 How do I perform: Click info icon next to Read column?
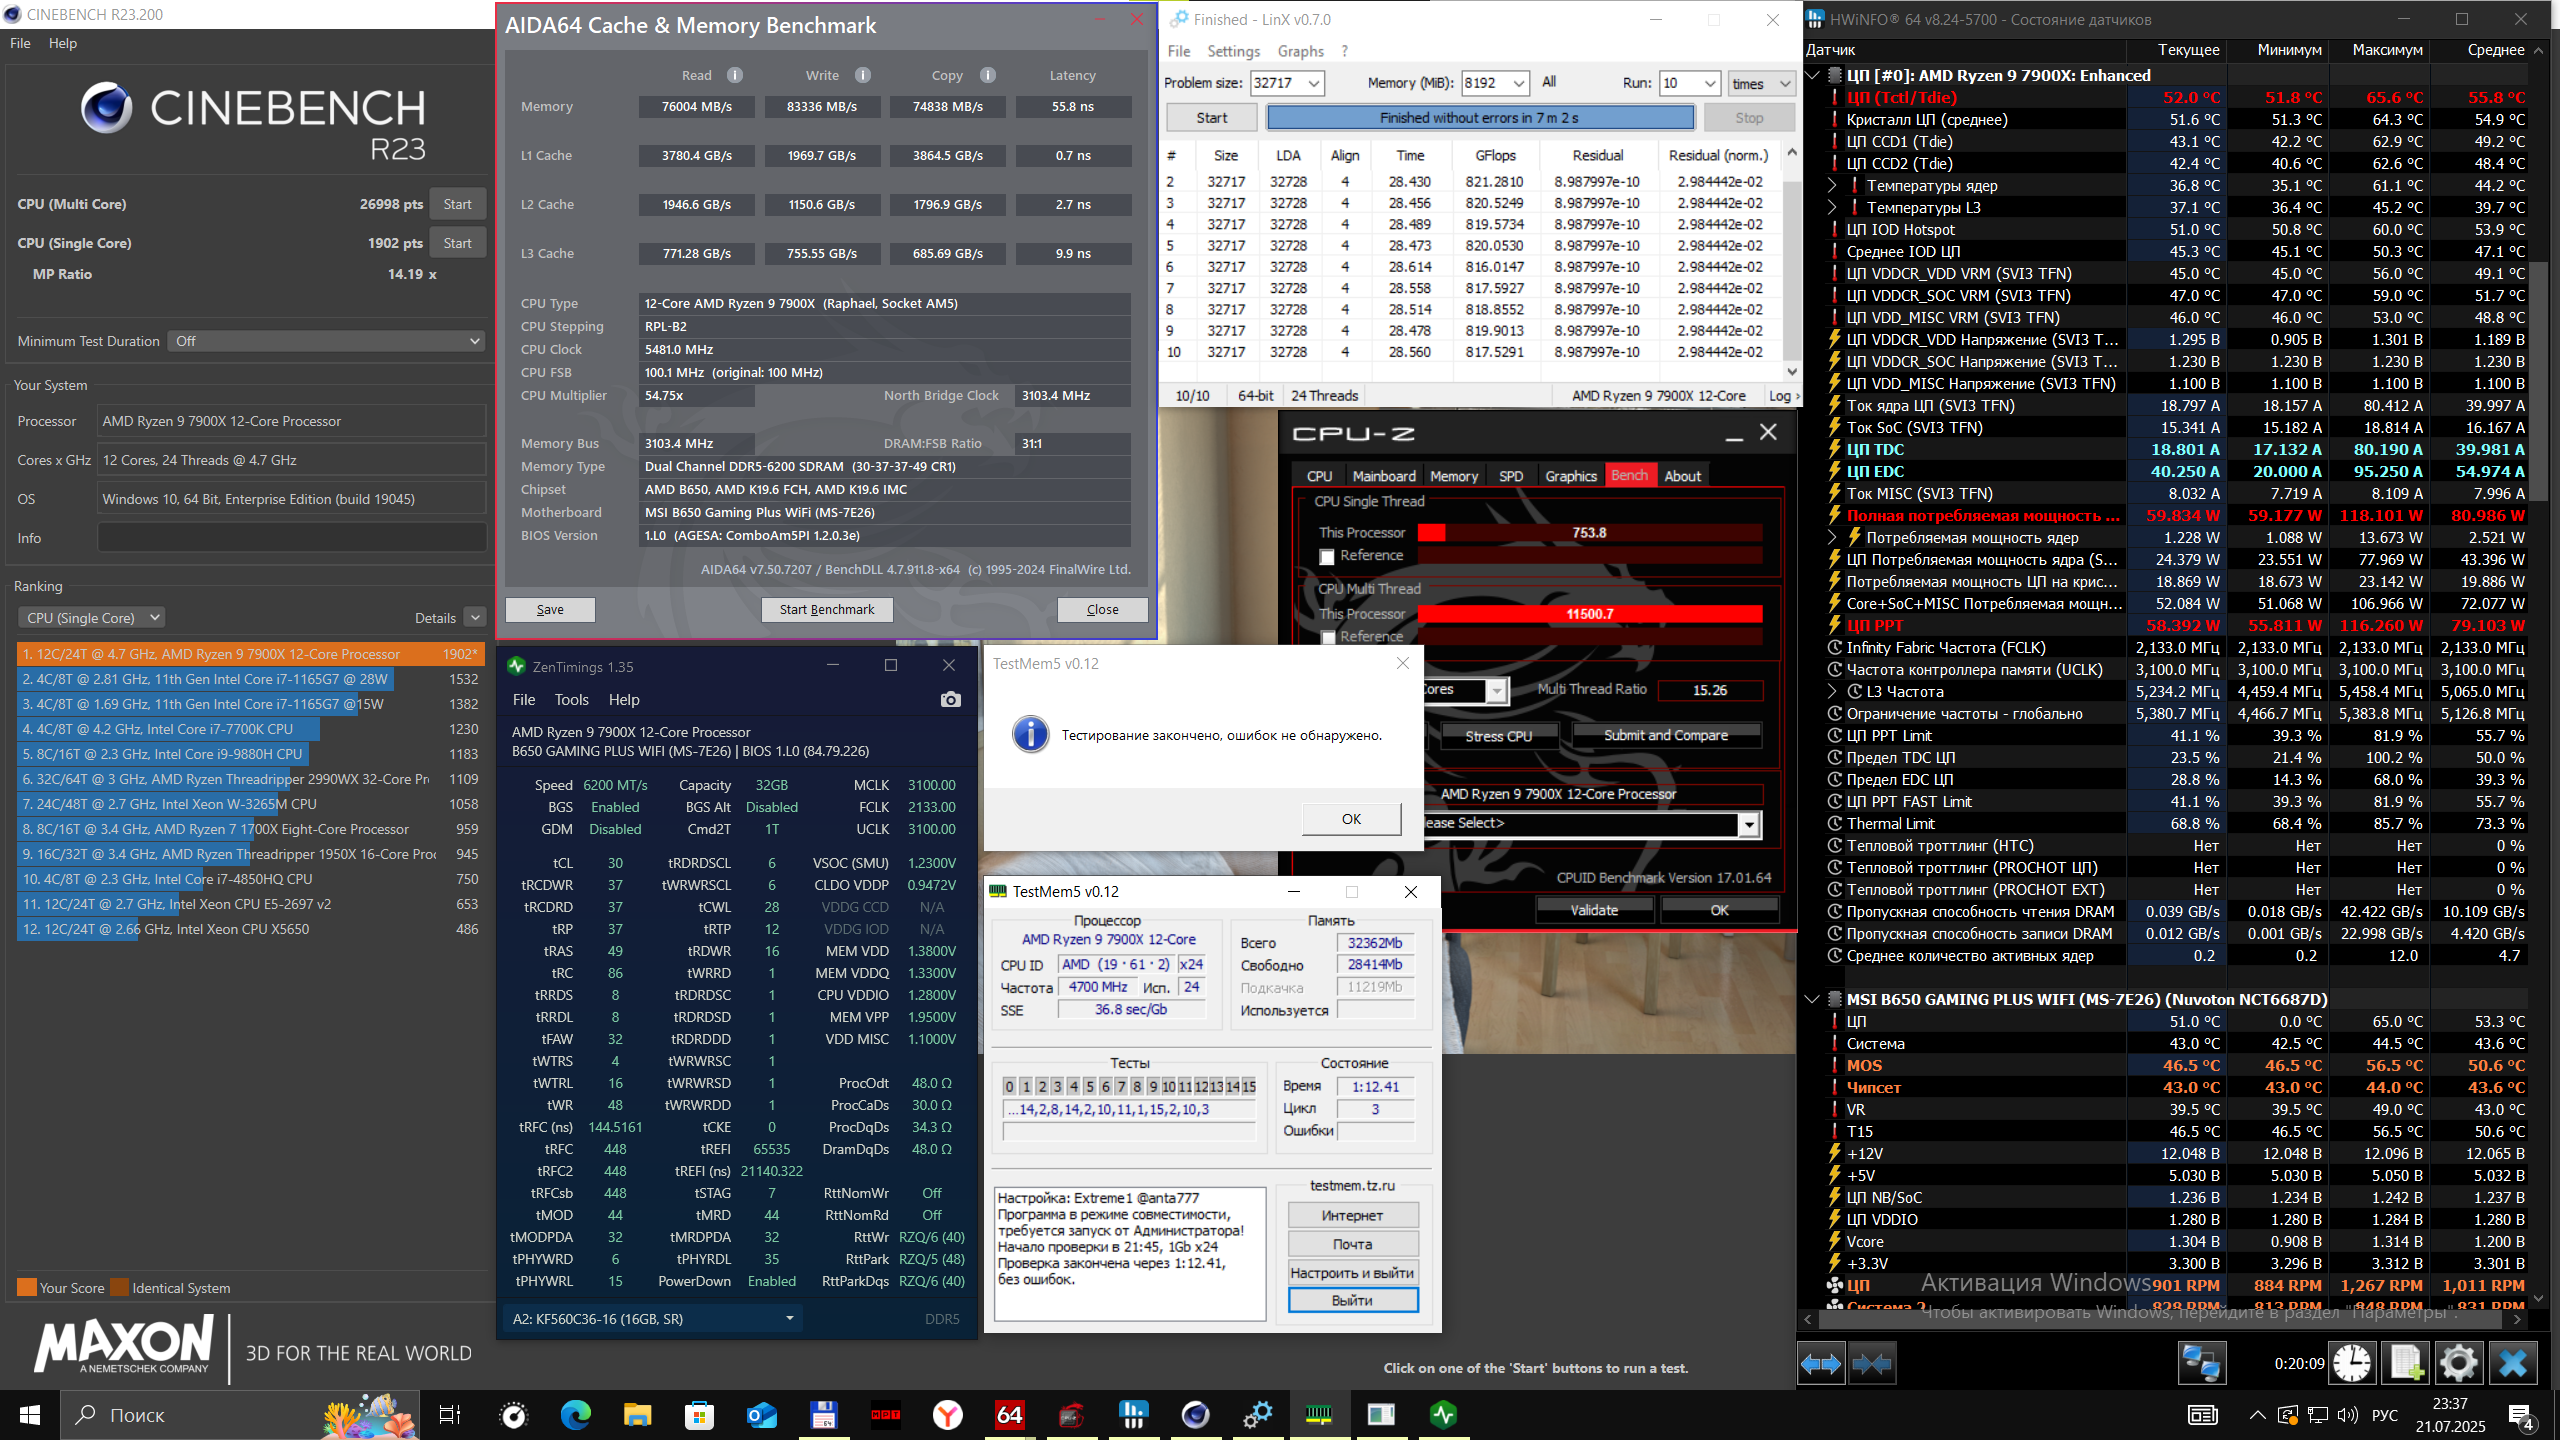coord(735,75)
